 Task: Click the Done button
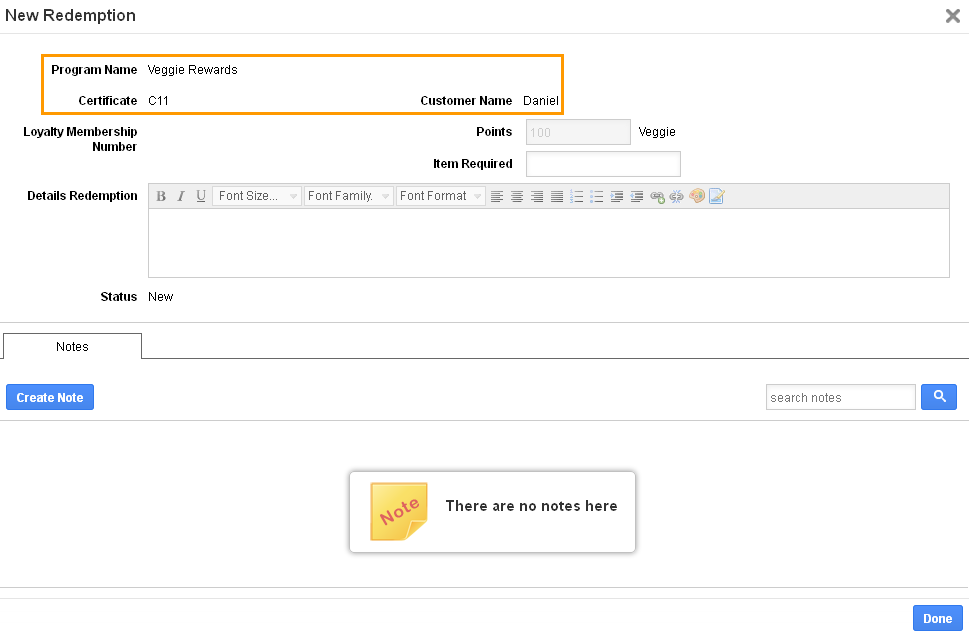pos(937,618)
